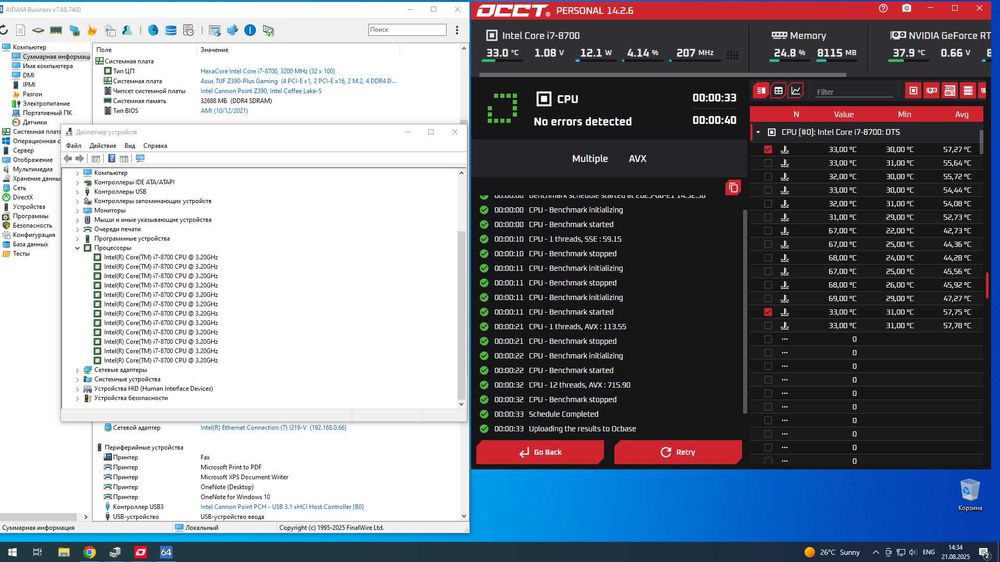This screenshot has width=1000, height=562.
Task: Click Retry button in OCCT
Action: click(678, 452)
